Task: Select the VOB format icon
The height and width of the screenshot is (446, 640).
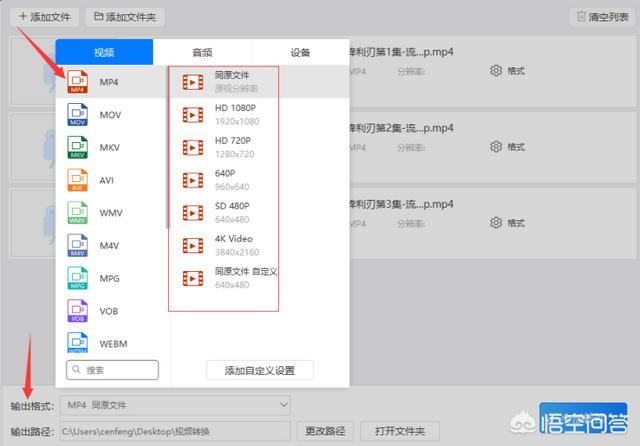Action: pos(78,311)
